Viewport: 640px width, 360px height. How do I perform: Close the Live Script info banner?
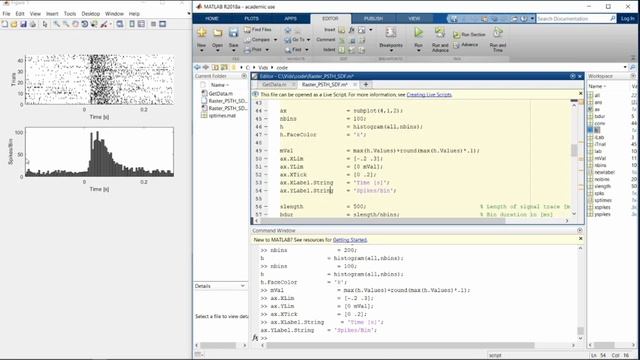[580, 94]
